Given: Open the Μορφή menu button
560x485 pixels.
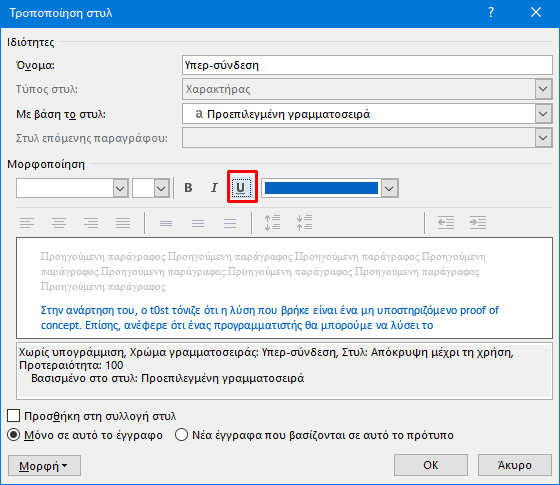Looking at the screenshot, I should (x=44, y=465).
